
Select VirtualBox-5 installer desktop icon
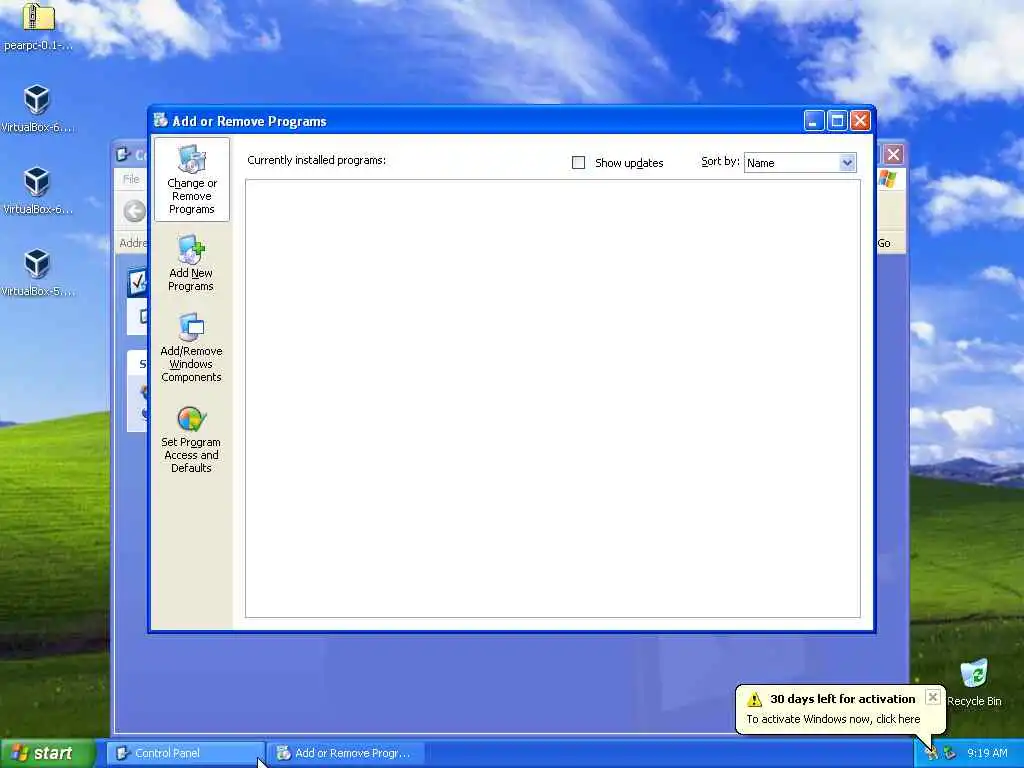(x=37, y=273)
